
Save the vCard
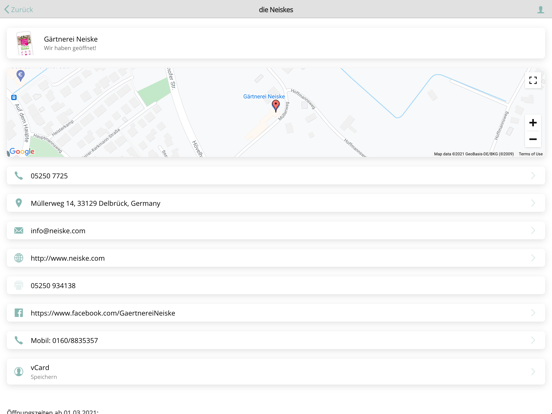(276, 372)
